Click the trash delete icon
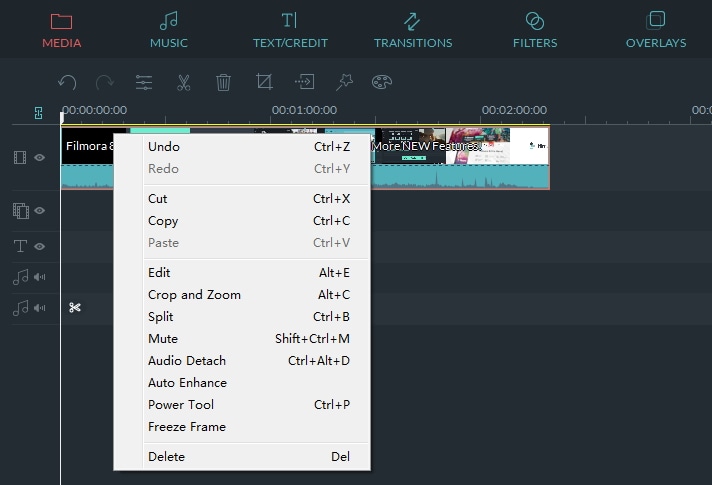This screenshot has height=485, width=712. pyautogui.click(x=224, y=83)
